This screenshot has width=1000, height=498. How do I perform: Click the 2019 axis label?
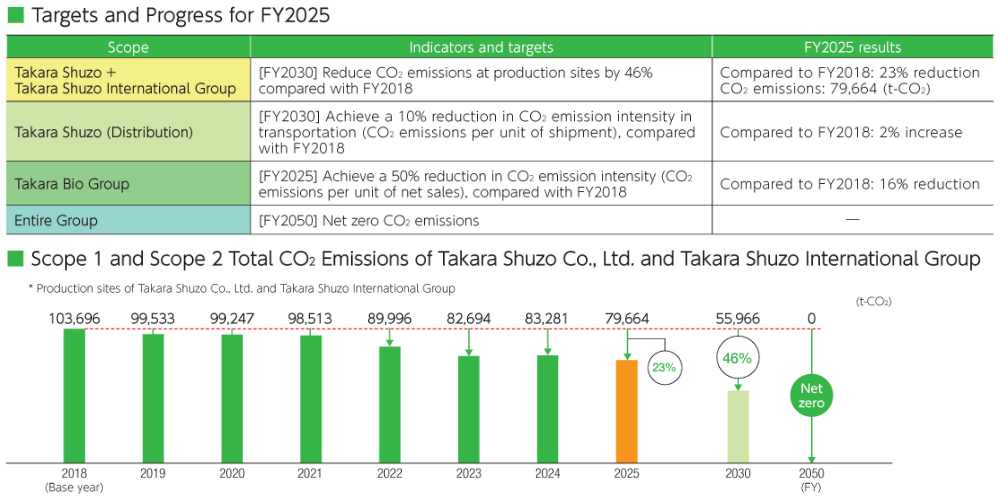(153, 474)
